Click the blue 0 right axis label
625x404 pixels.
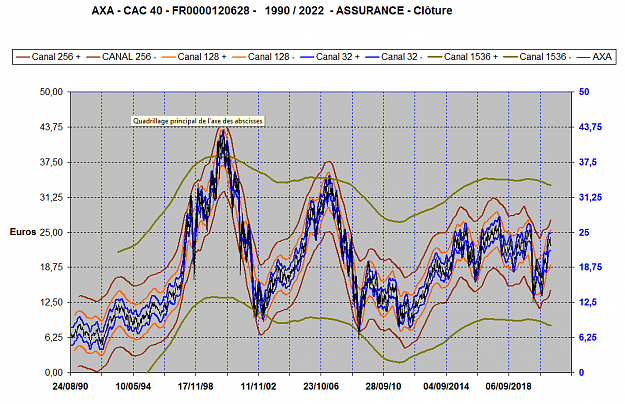(582, 373)
